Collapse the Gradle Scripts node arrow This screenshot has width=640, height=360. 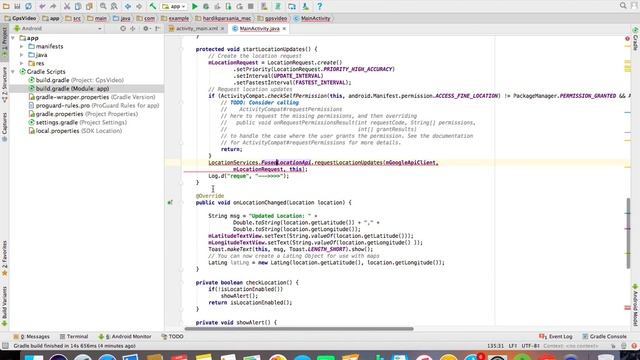coord(13,72)
